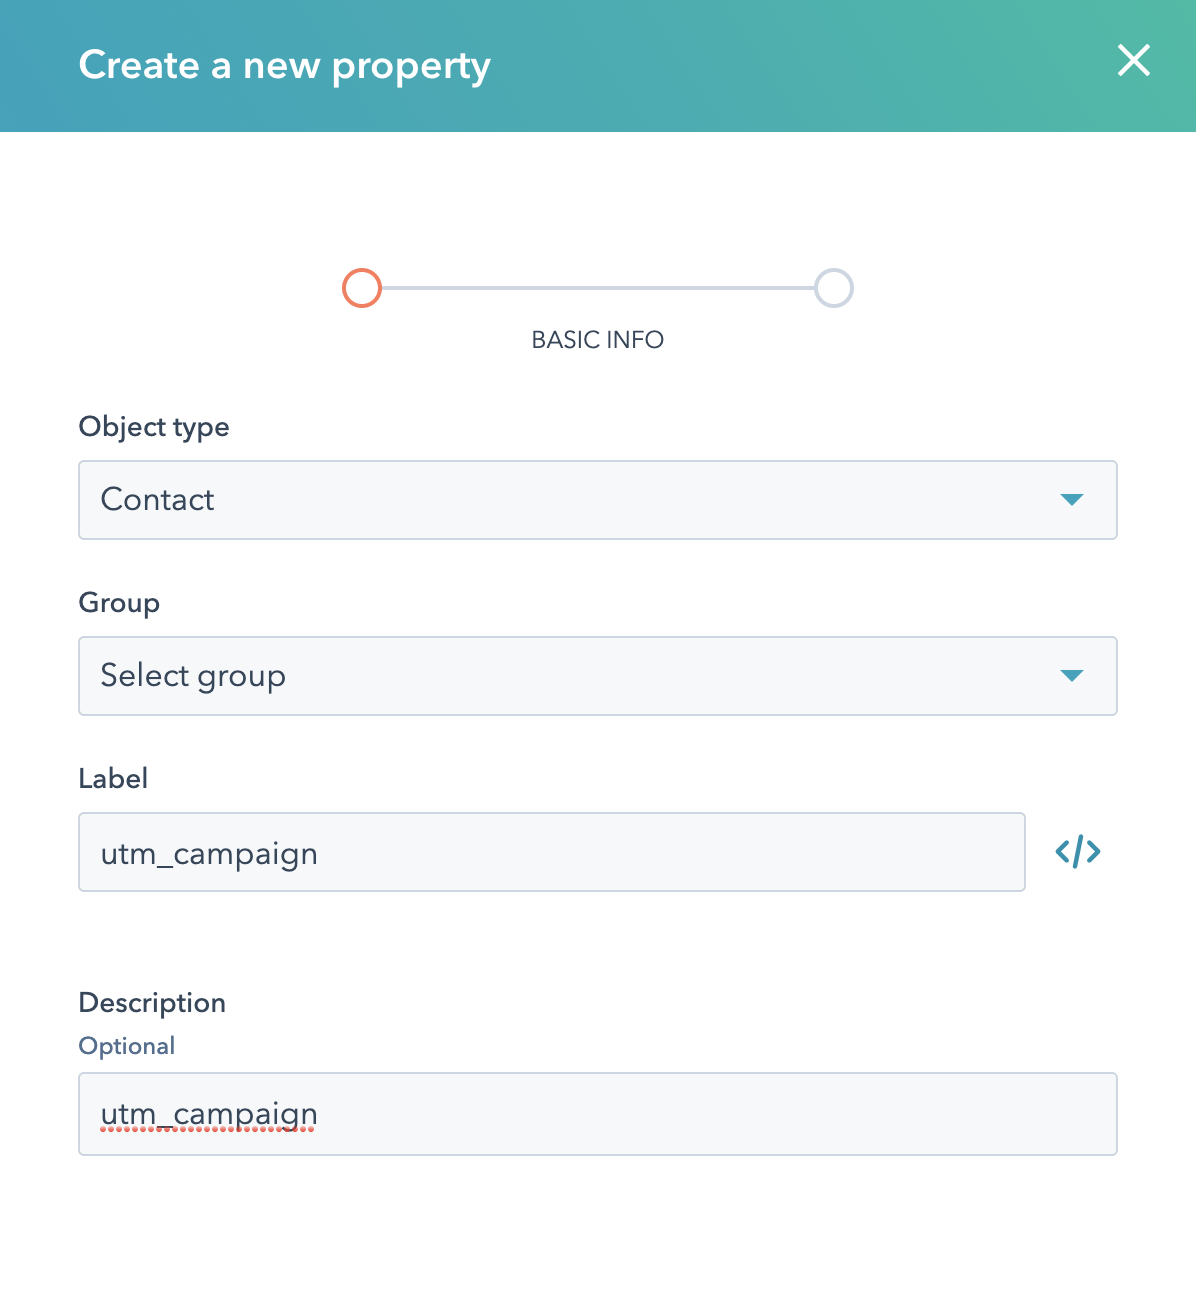Click the underlined utm_campaign text in Description

[209, 1114]
